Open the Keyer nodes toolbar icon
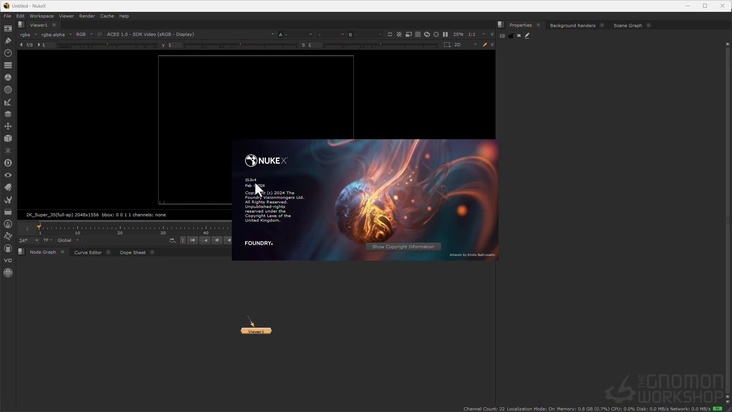 [8, 102]
